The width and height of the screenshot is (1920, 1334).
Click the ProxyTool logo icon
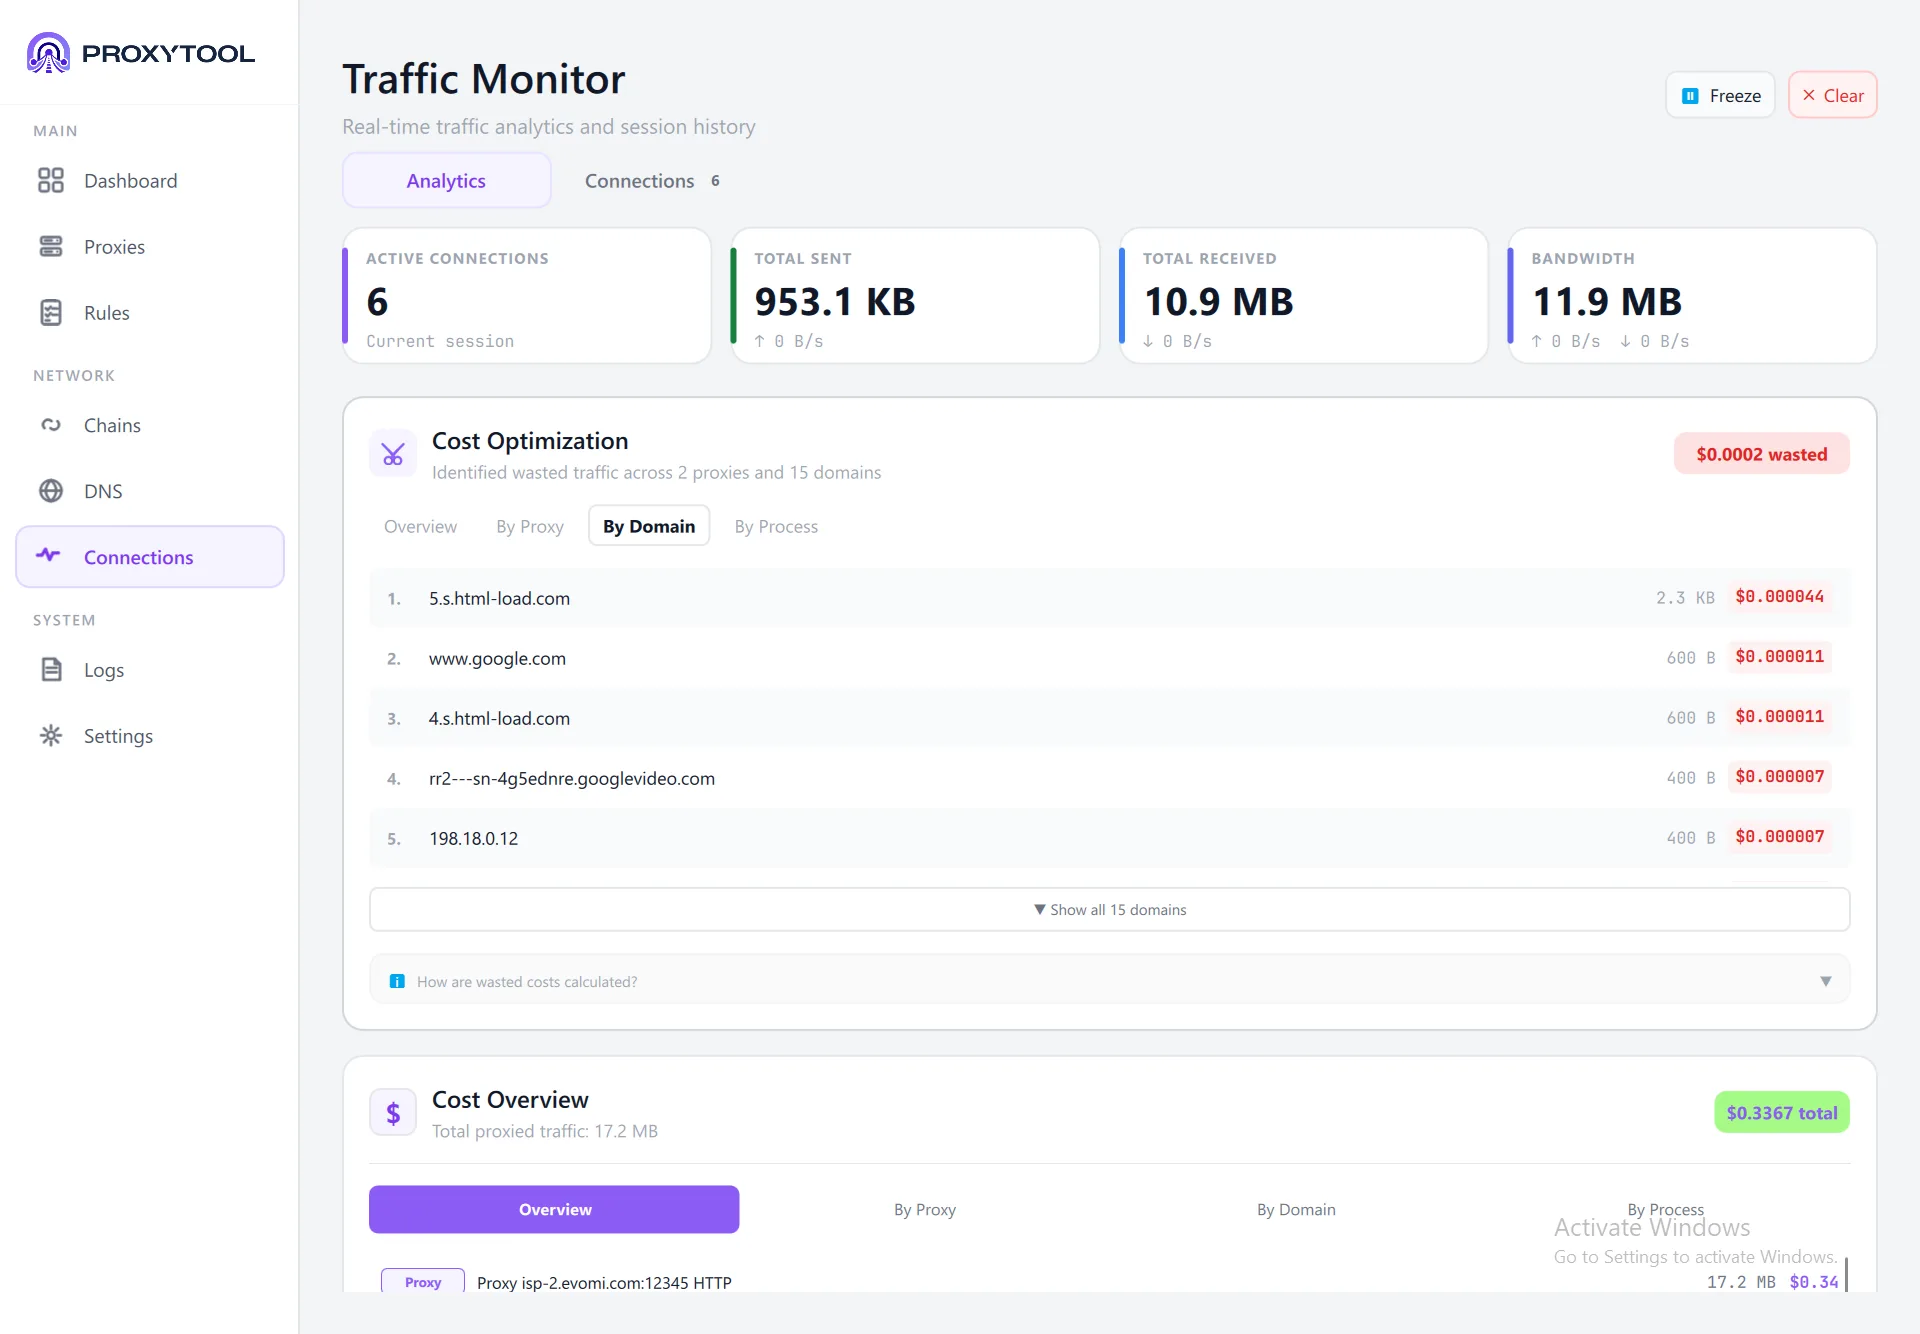pos(48,53)
